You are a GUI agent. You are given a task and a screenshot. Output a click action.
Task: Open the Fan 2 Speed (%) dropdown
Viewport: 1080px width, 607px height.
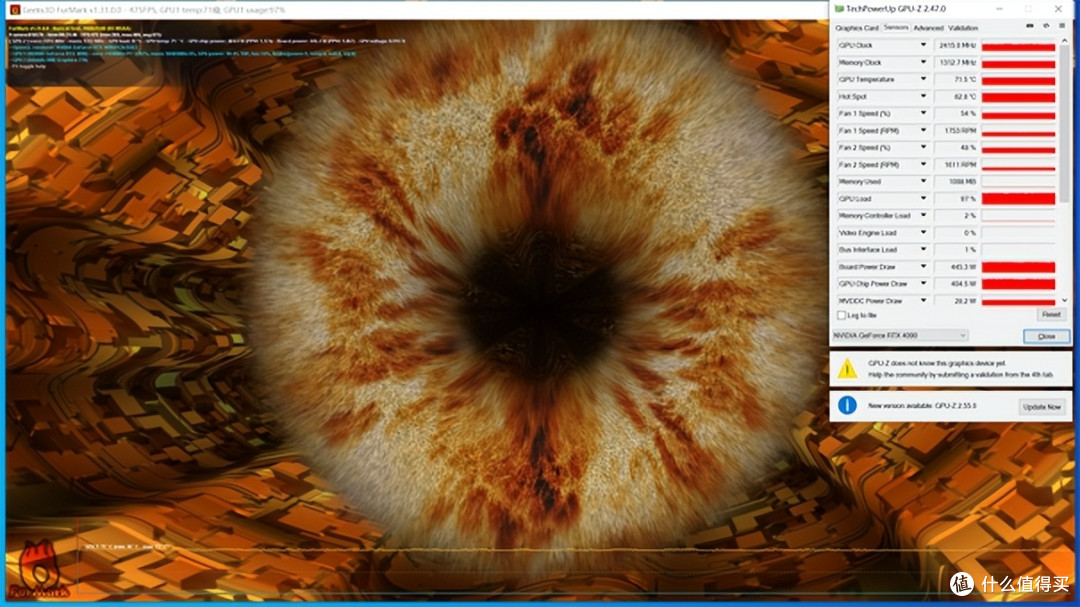(x=924, y=147)
